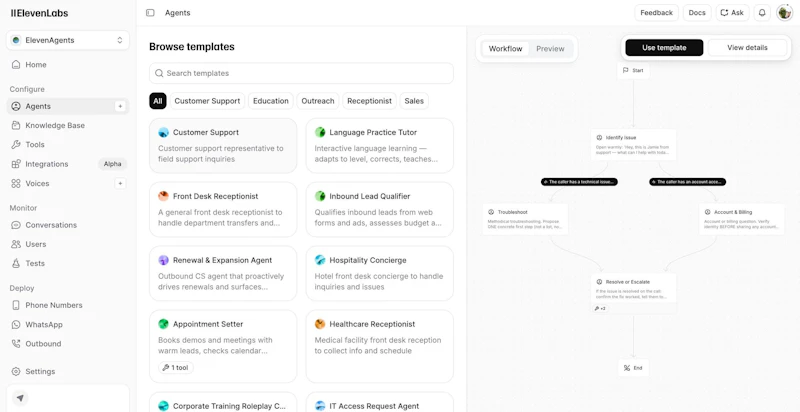Click the Alpha badge beside Integrations
The image size is (800, 412).
click(112, 164)
